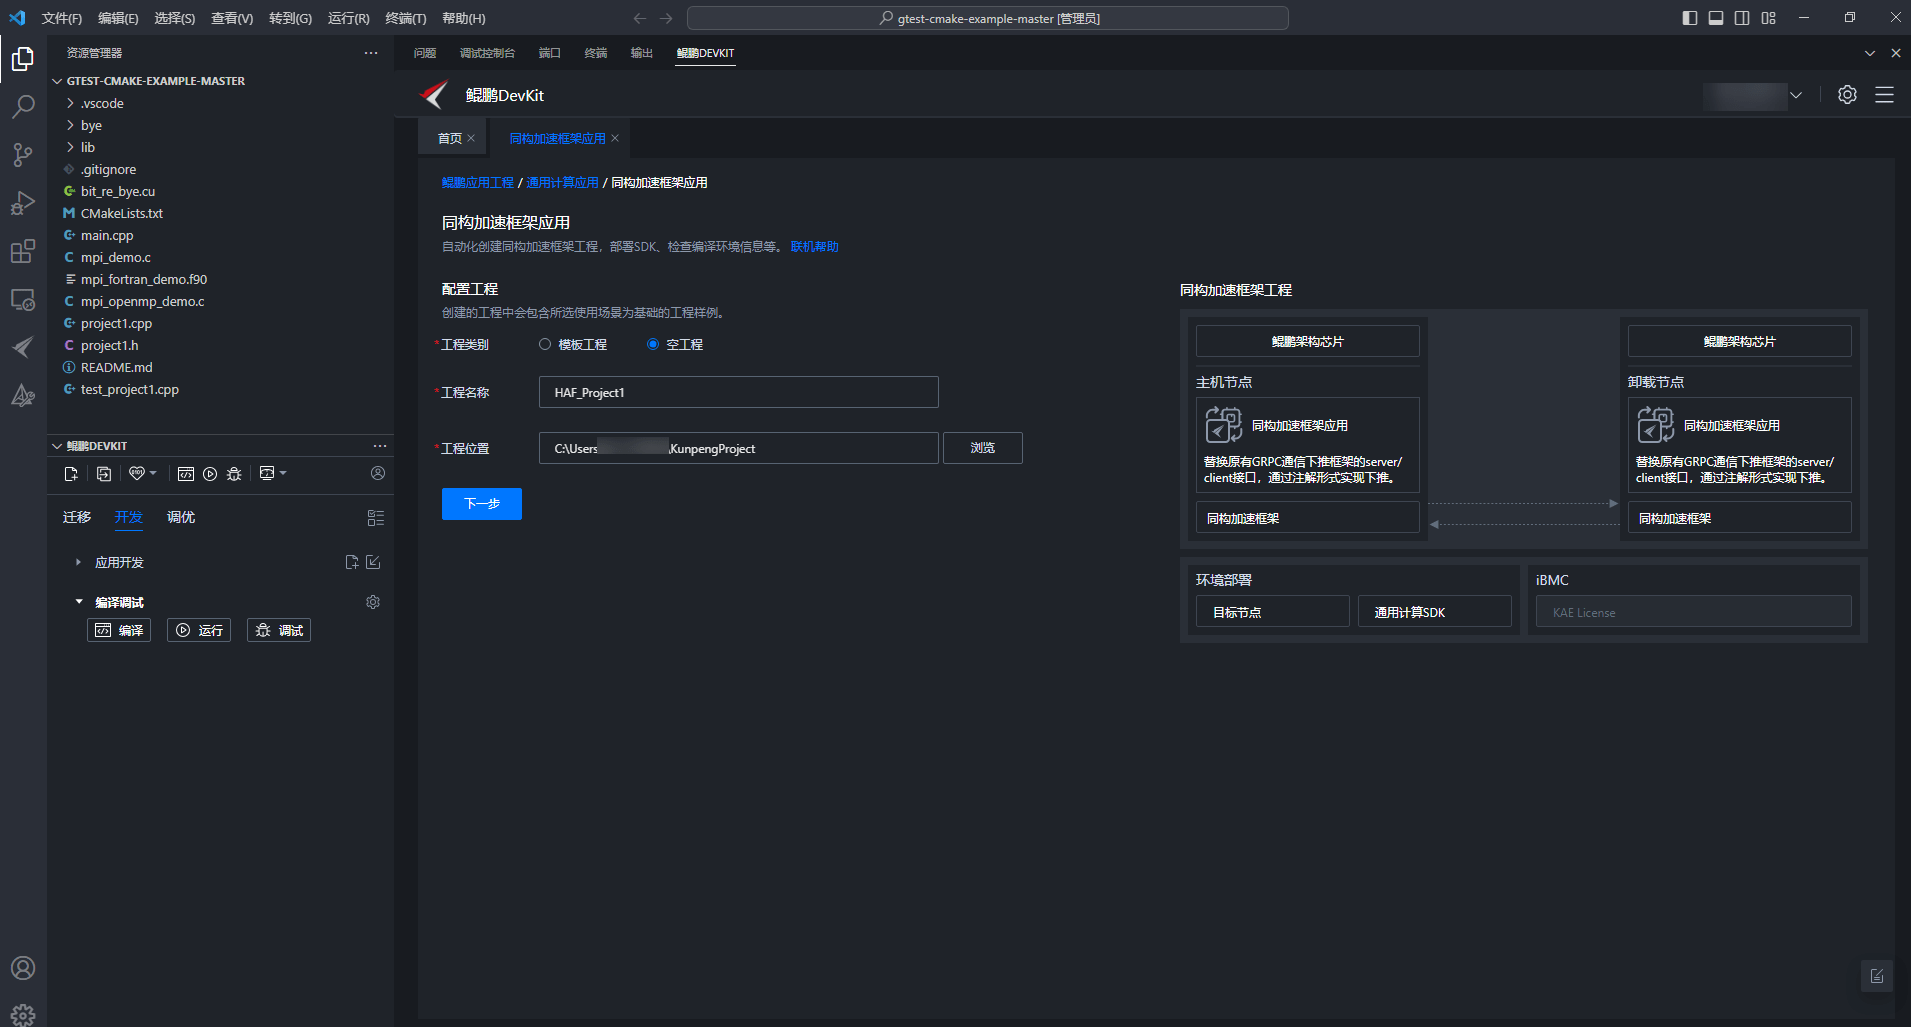Click the heart-shaped health check icon

coord(137,474)
